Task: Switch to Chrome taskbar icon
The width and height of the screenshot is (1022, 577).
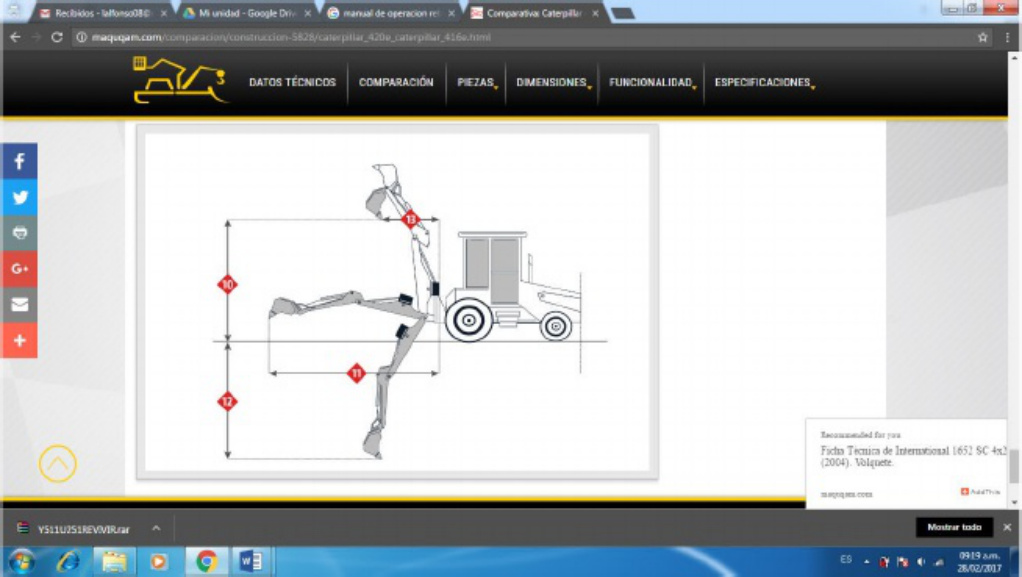Action: point(206,561)
